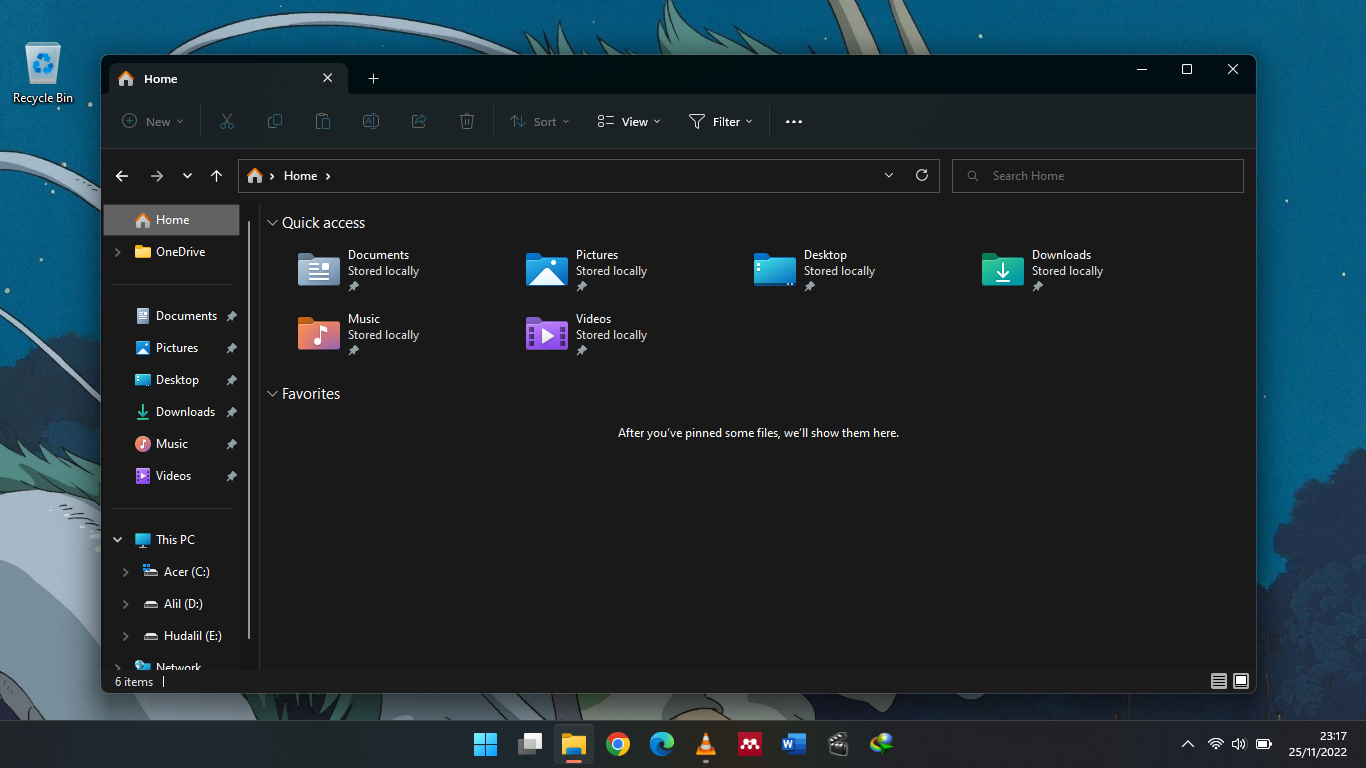
Task: Go up one level with up arrow
Action: [x=216, y=176]
